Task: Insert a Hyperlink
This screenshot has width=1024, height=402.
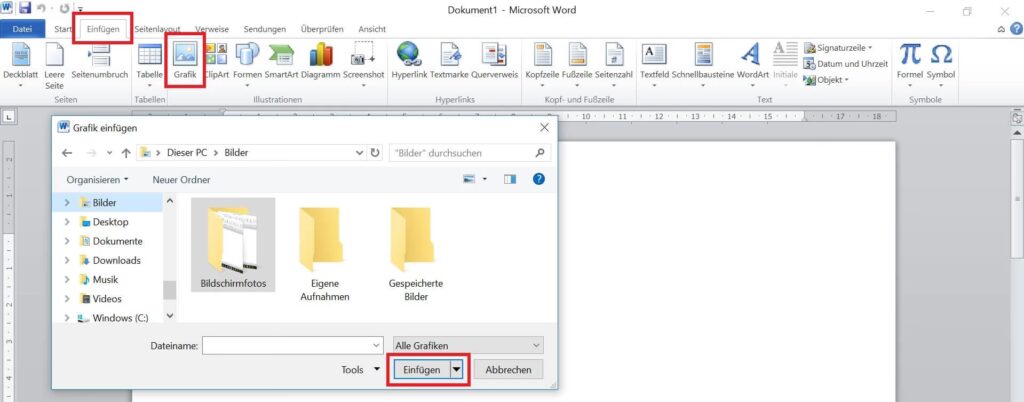Action: click(x=408, y=60)
